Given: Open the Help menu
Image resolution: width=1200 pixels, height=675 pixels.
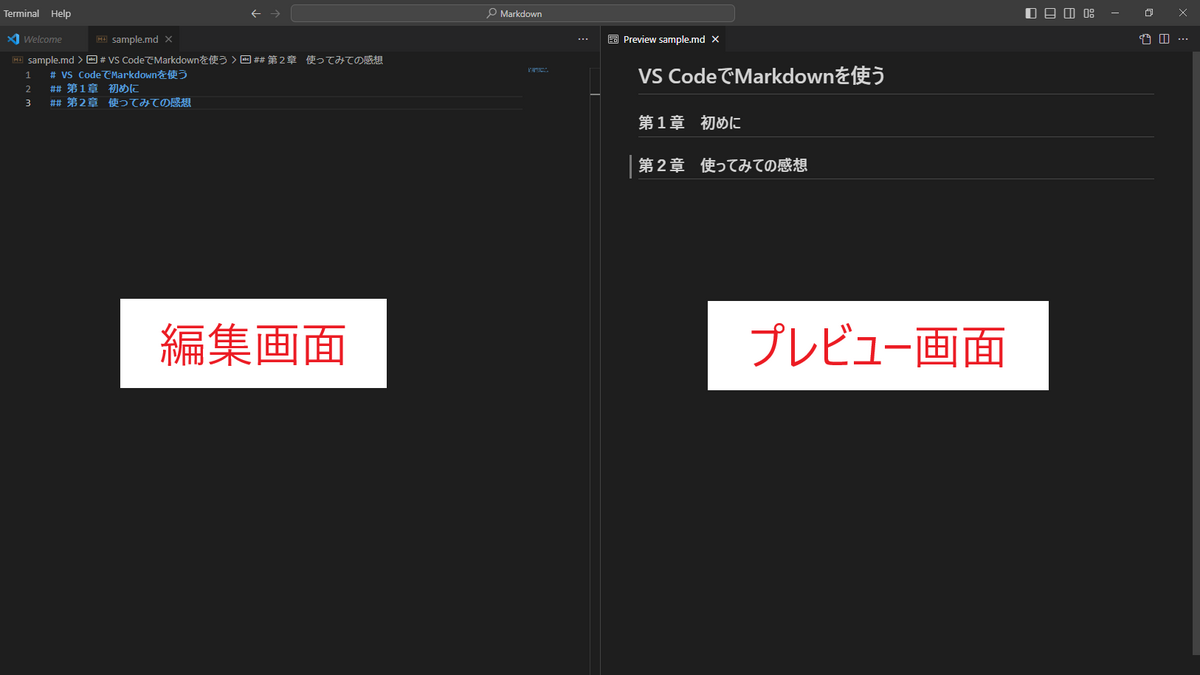Looking at the screenshot, I should click(x=60, y=13).
